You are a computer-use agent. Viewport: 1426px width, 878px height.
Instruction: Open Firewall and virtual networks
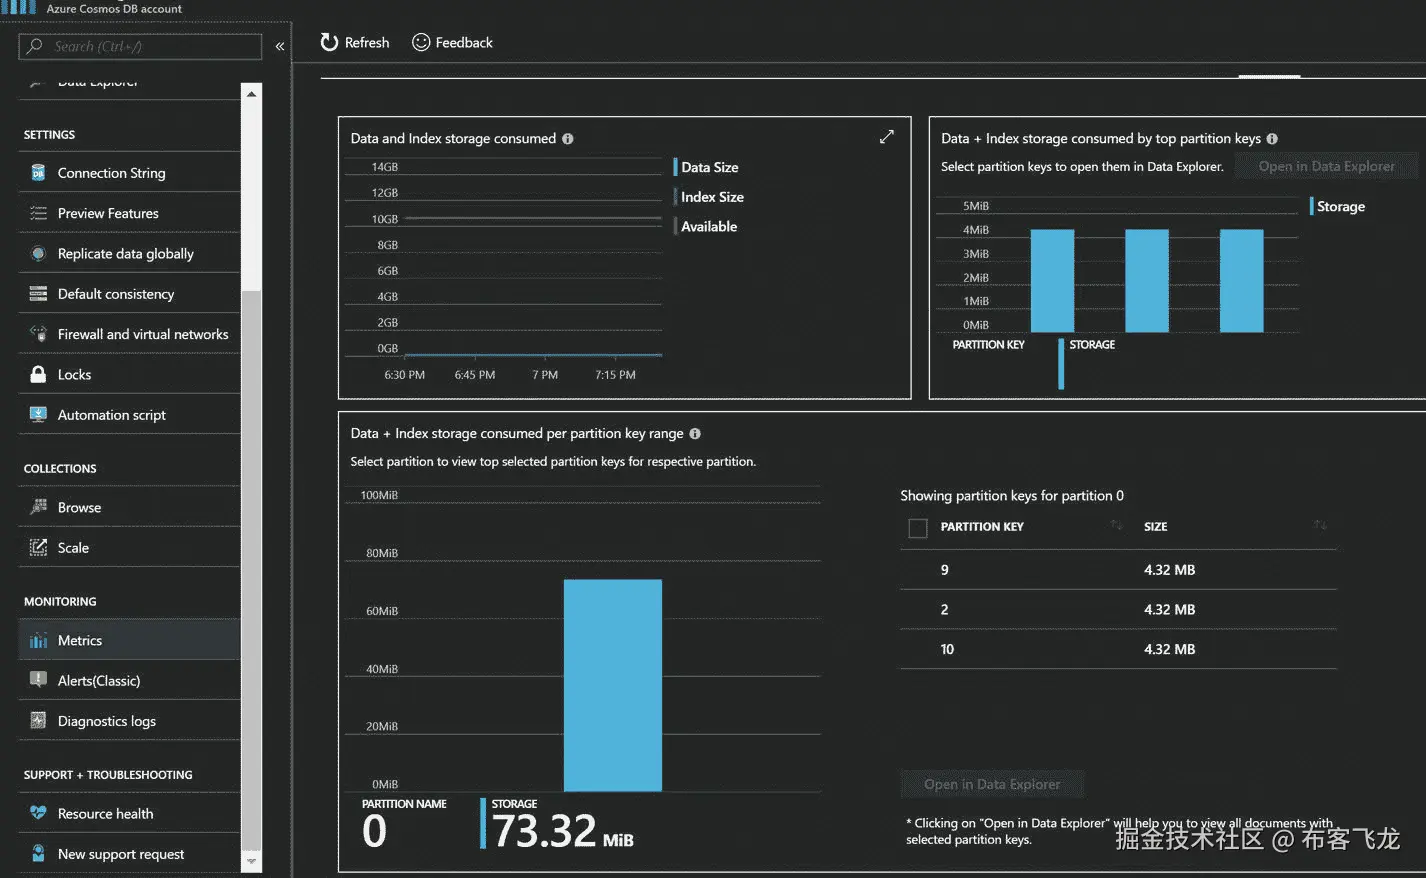(130, 334)
